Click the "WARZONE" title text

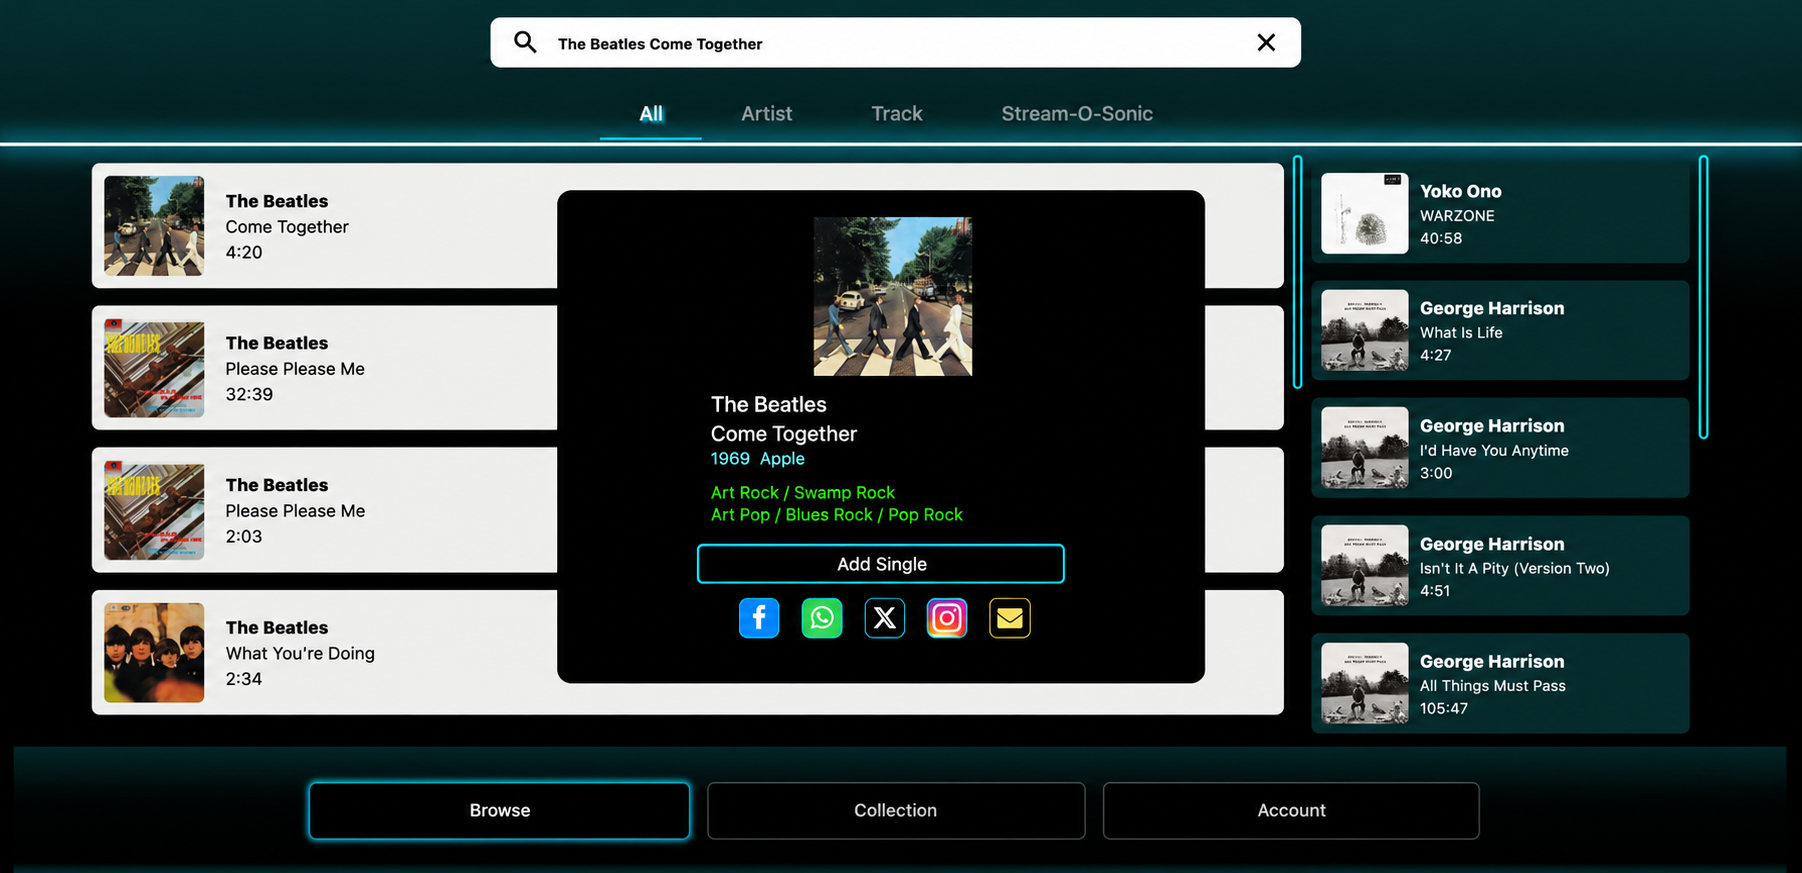pyautogui.click(x=1457, y=216)
